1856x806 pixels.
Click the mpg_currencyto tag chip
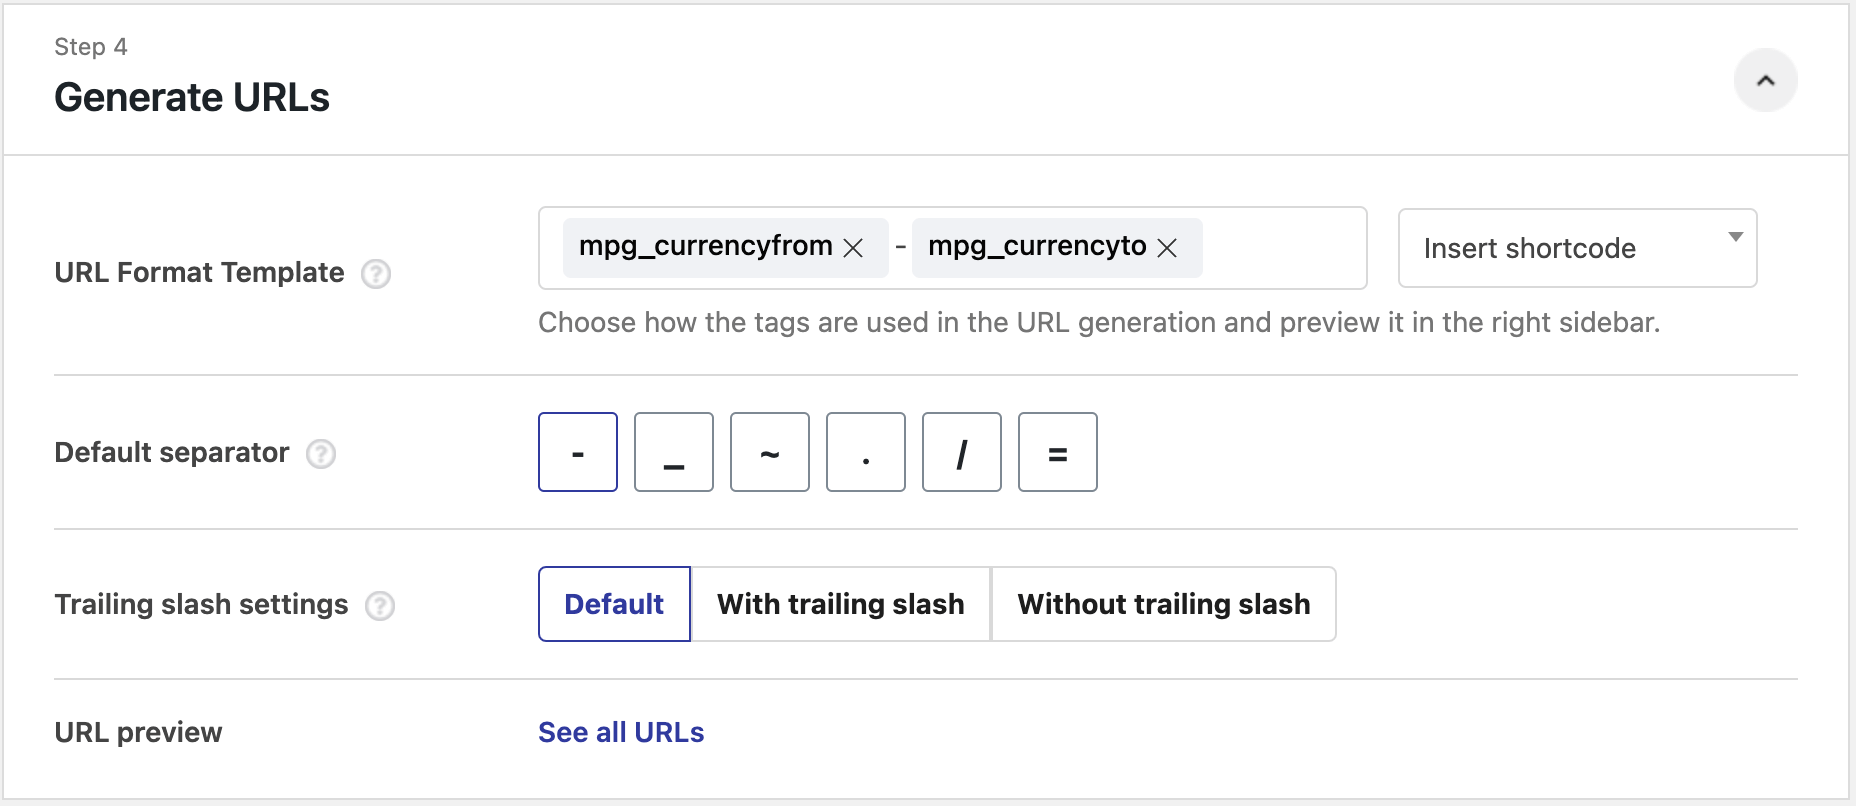click(1036, 247)
